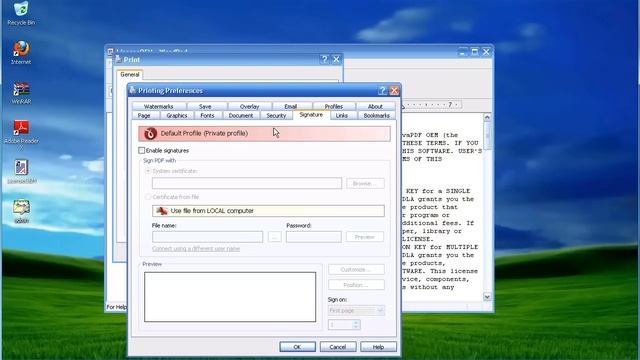Switch to the Overlay tab
Viewport: 640px width, 360px height.
point(249,106)
